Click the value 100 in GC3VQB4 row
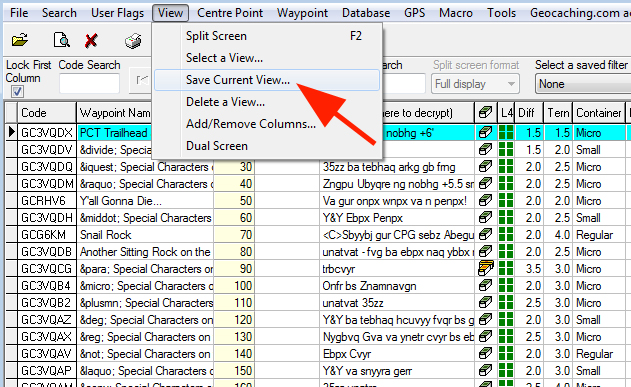This screenshot has width=631, height=387. pos(243,286)
